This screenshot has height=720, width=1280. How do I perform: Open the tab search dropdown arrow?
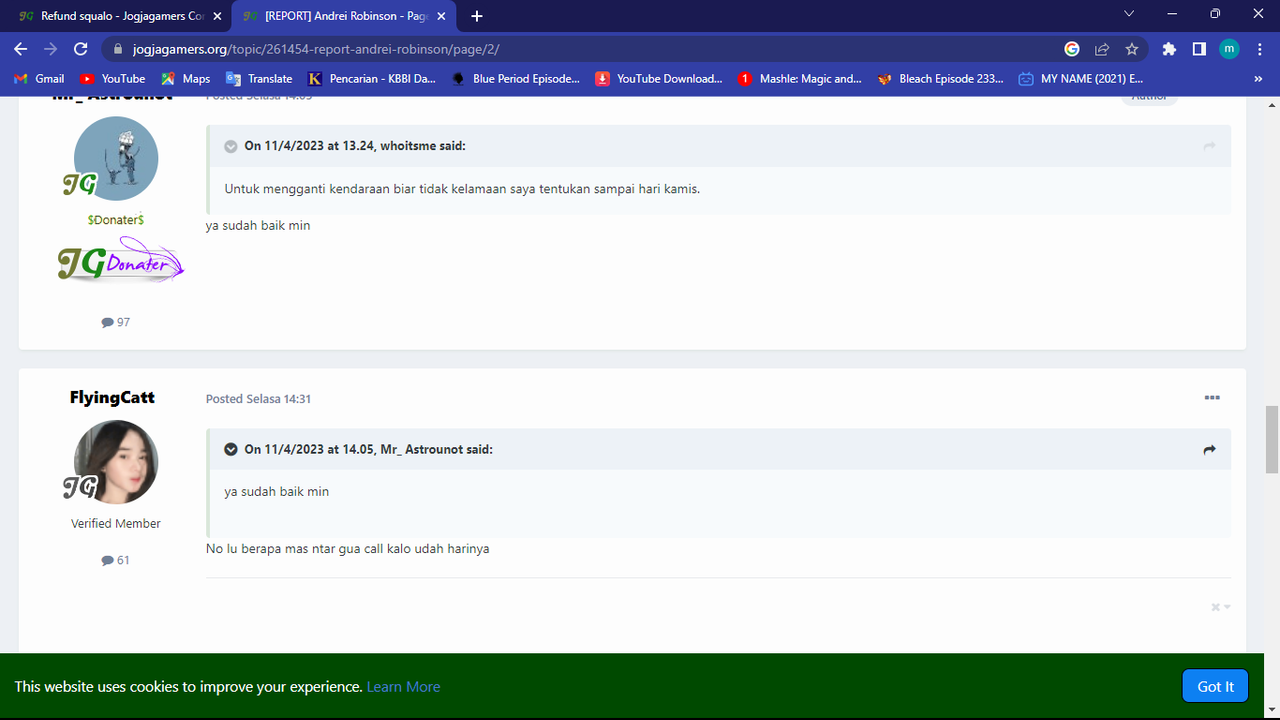[1129, 14]
